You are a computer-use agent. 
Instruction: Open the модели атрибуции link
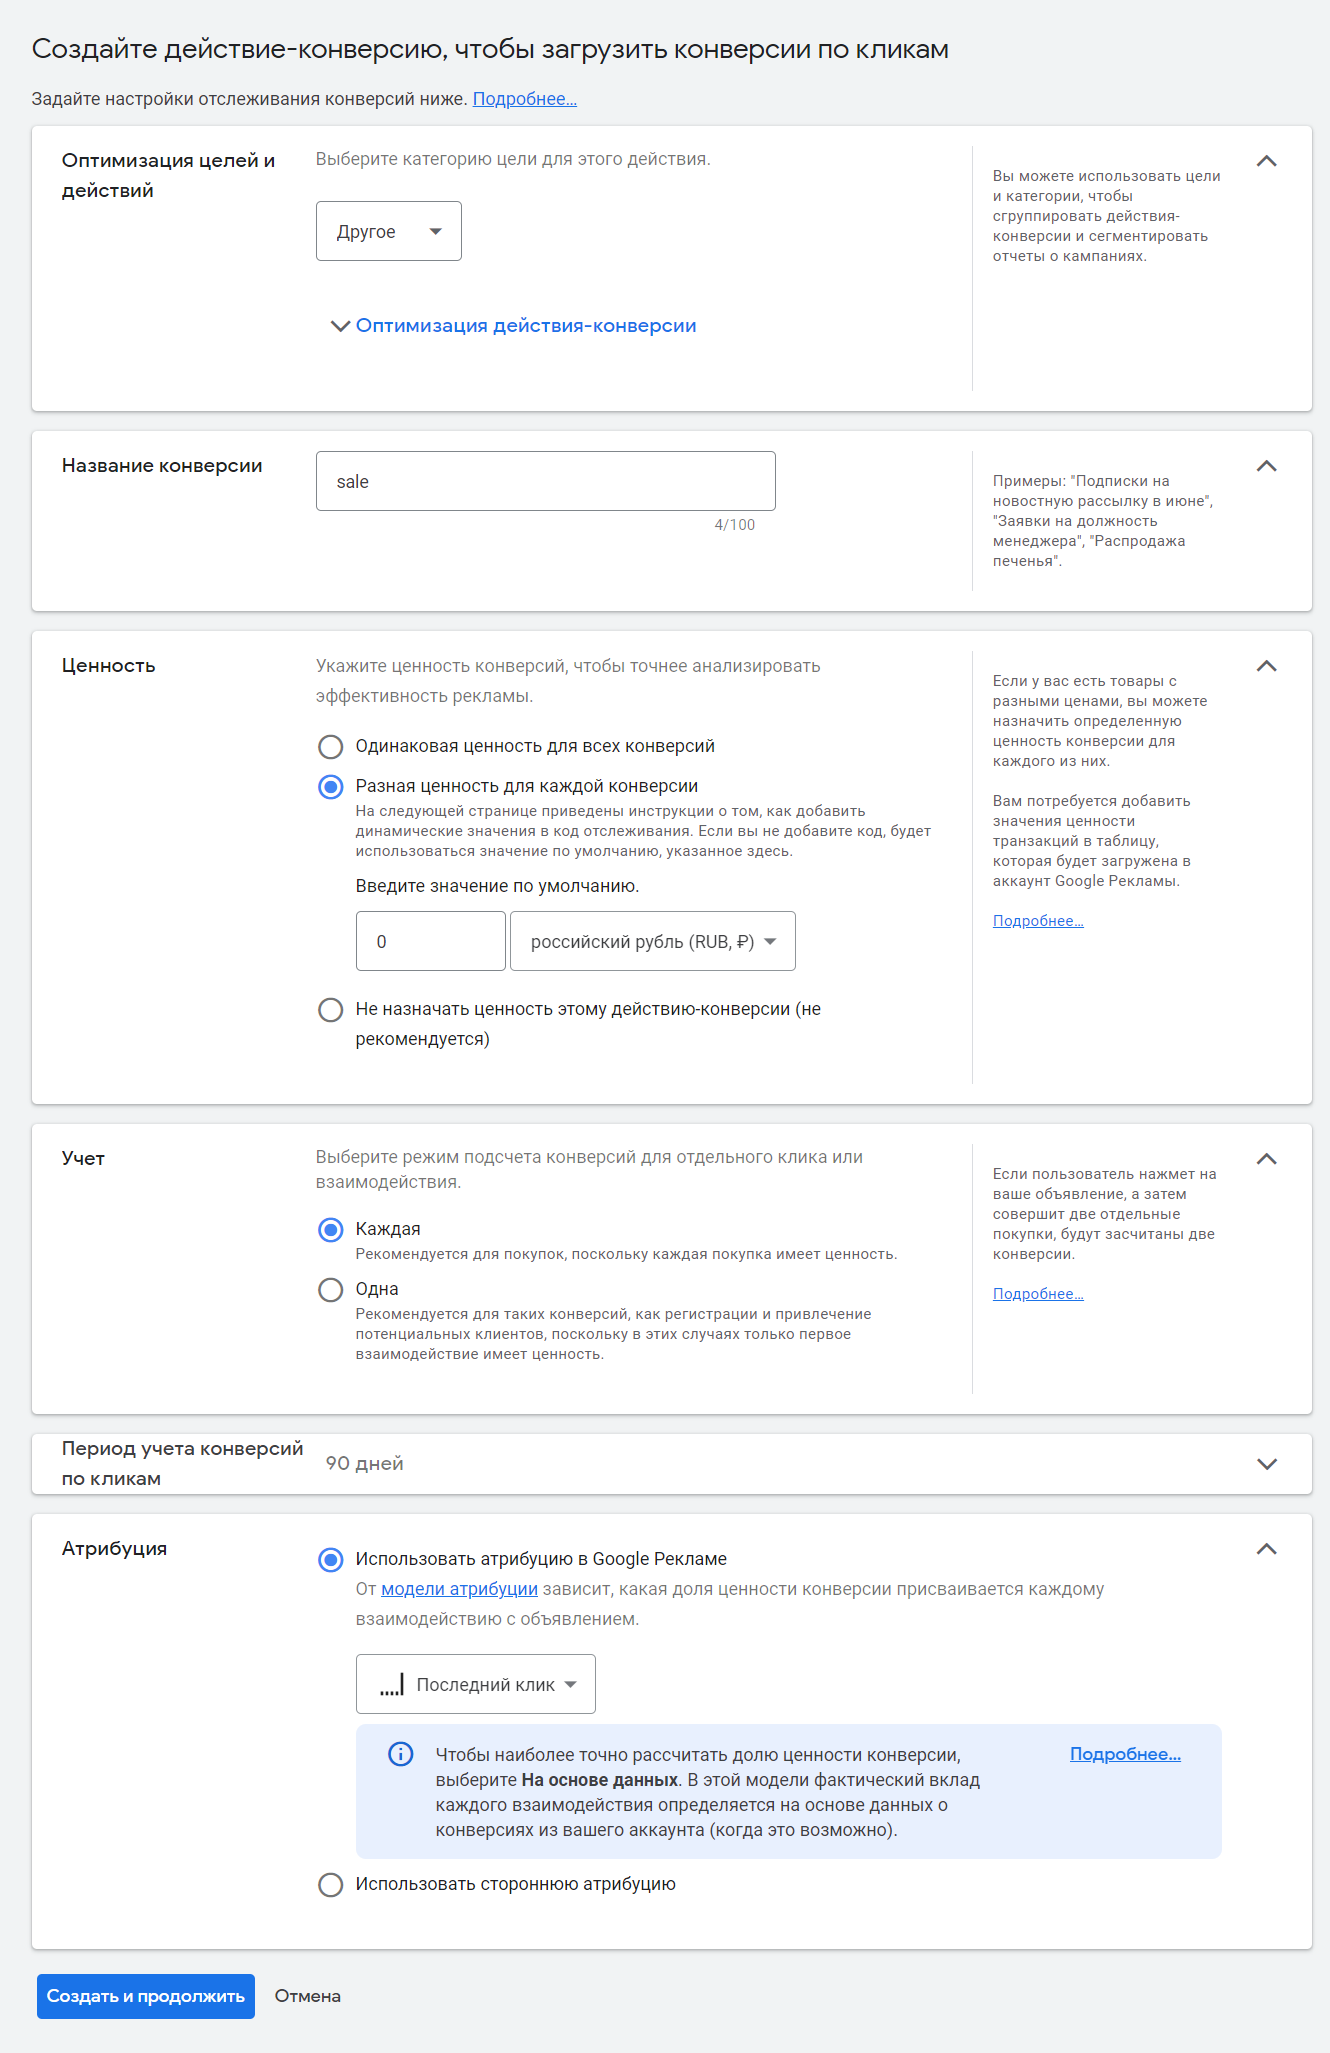459,1589
